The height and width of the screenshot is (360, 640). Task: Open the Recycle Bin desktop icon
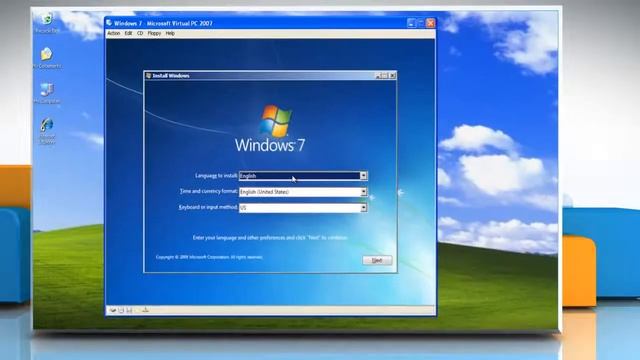click(x=47, y=22)
